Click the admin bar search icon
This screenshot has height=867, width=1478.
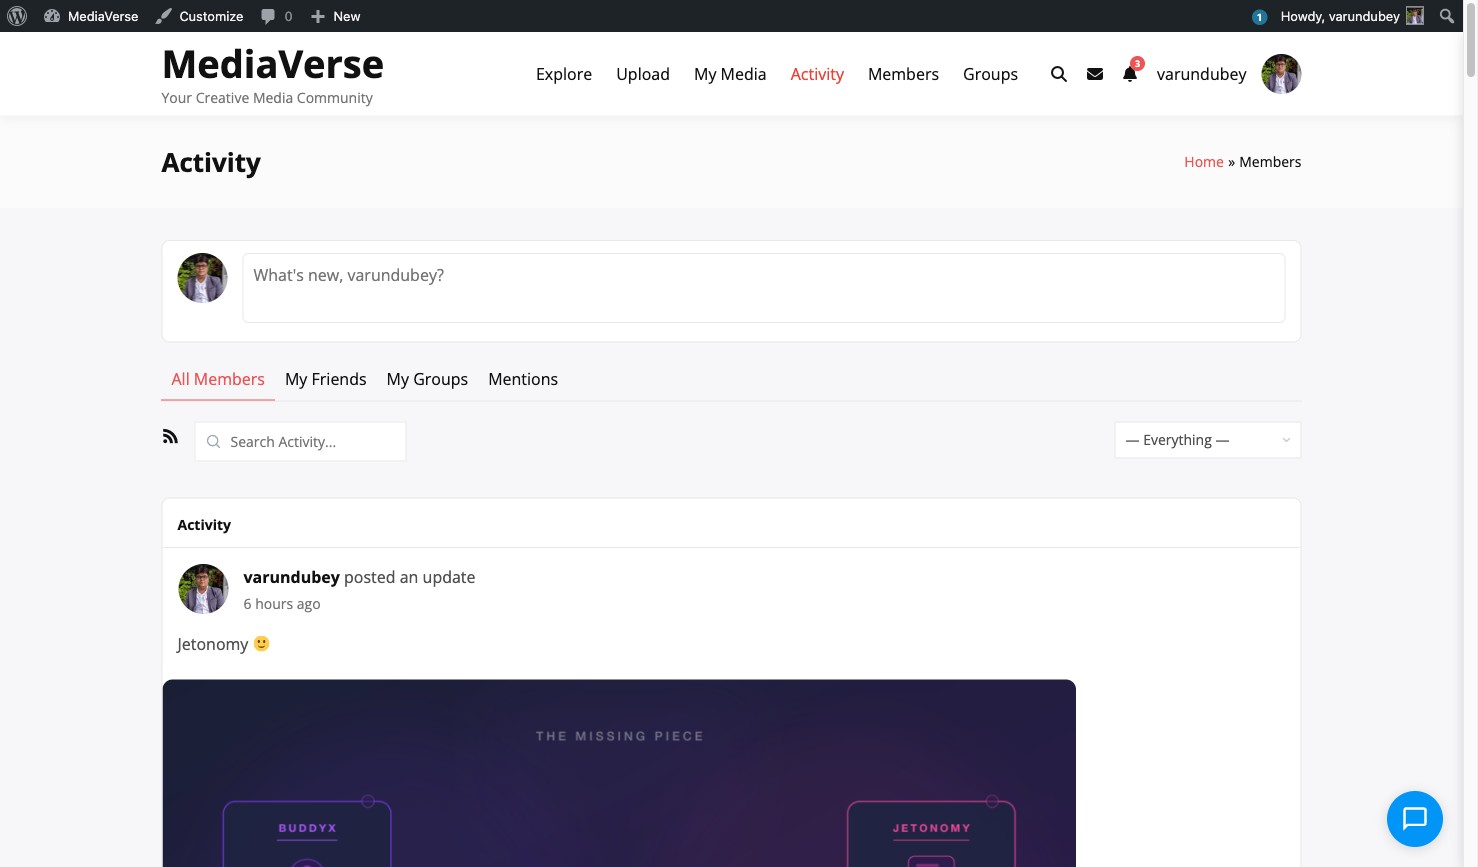click(1446, 16)
